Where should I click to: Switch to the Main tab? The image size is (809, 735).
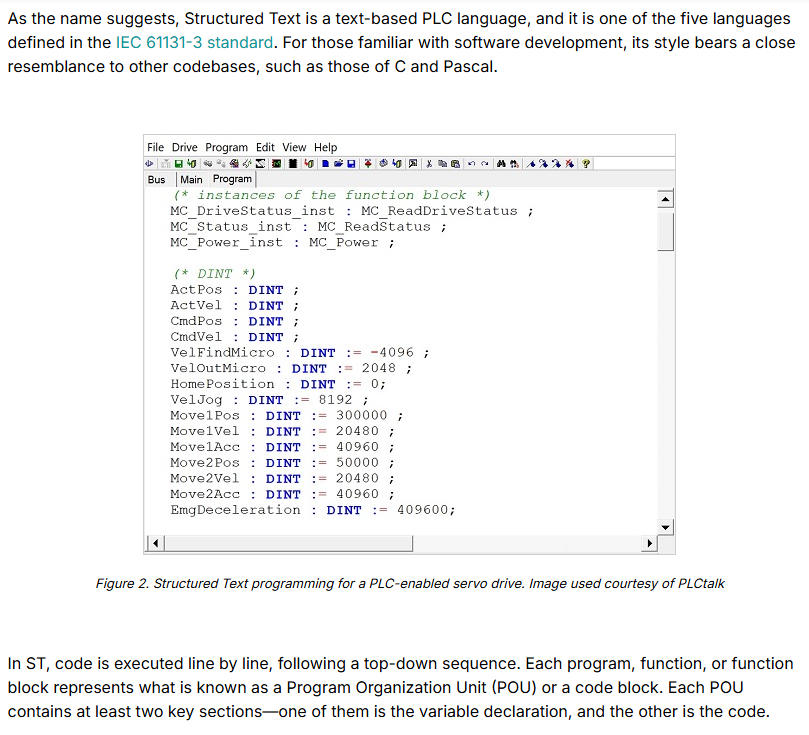coord(191,180)
